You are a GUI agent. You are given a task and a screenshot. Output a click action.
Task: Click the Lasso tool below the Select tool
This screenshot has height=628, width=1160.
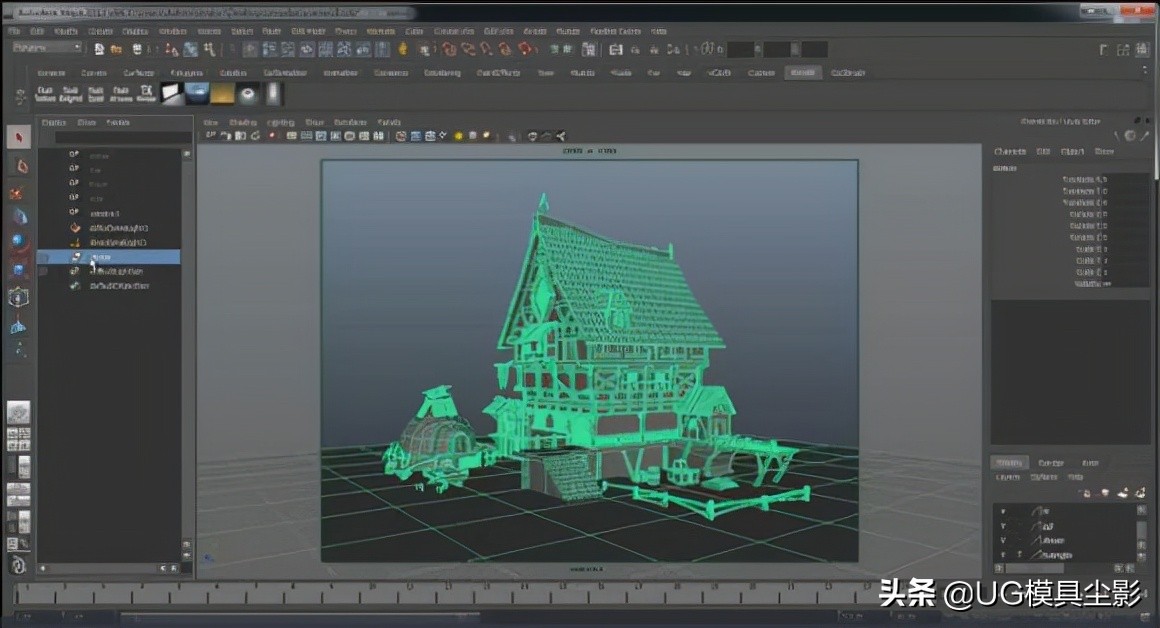click(x=19, y=165)
